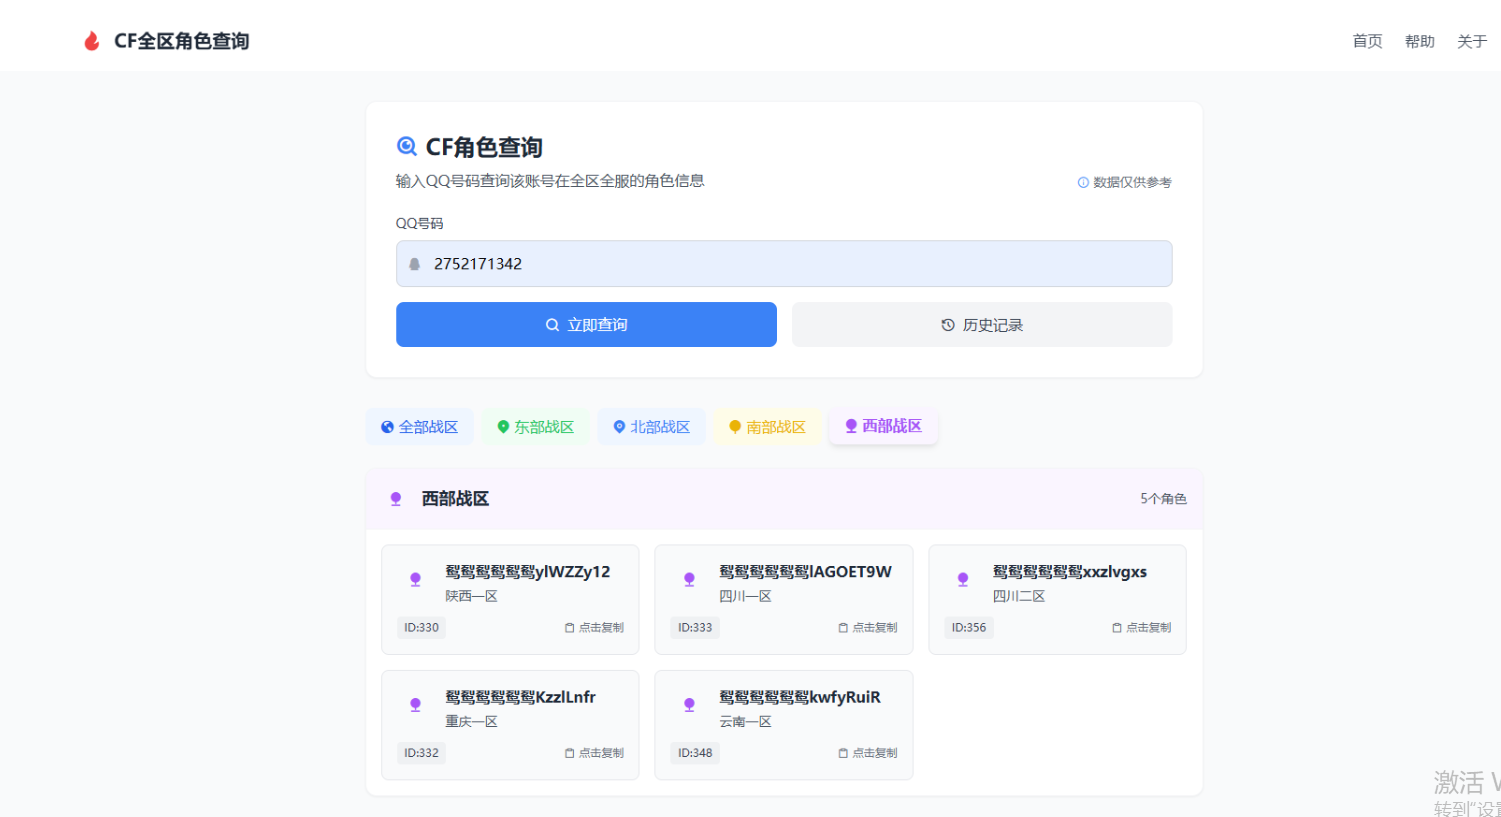Click the flame logo icon in the header
The image size is (1501, 817).
[91, 41]
